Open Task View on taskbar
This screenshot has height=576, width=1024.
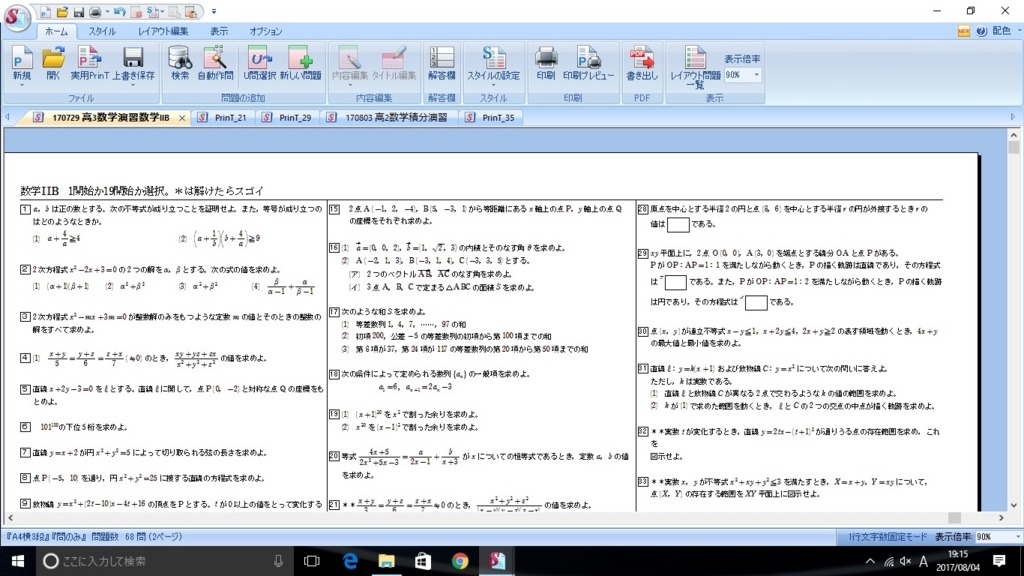pyautogui.click(x=312, y=561)
